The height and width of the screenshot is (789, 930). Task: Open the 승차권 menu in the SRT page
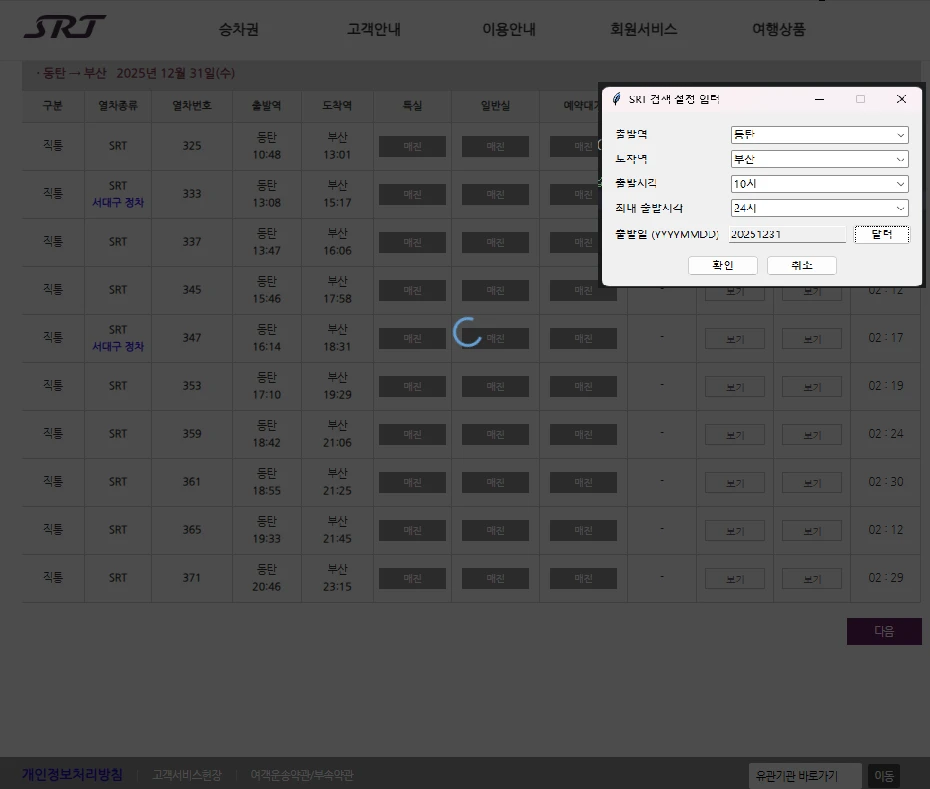[238, 29]
